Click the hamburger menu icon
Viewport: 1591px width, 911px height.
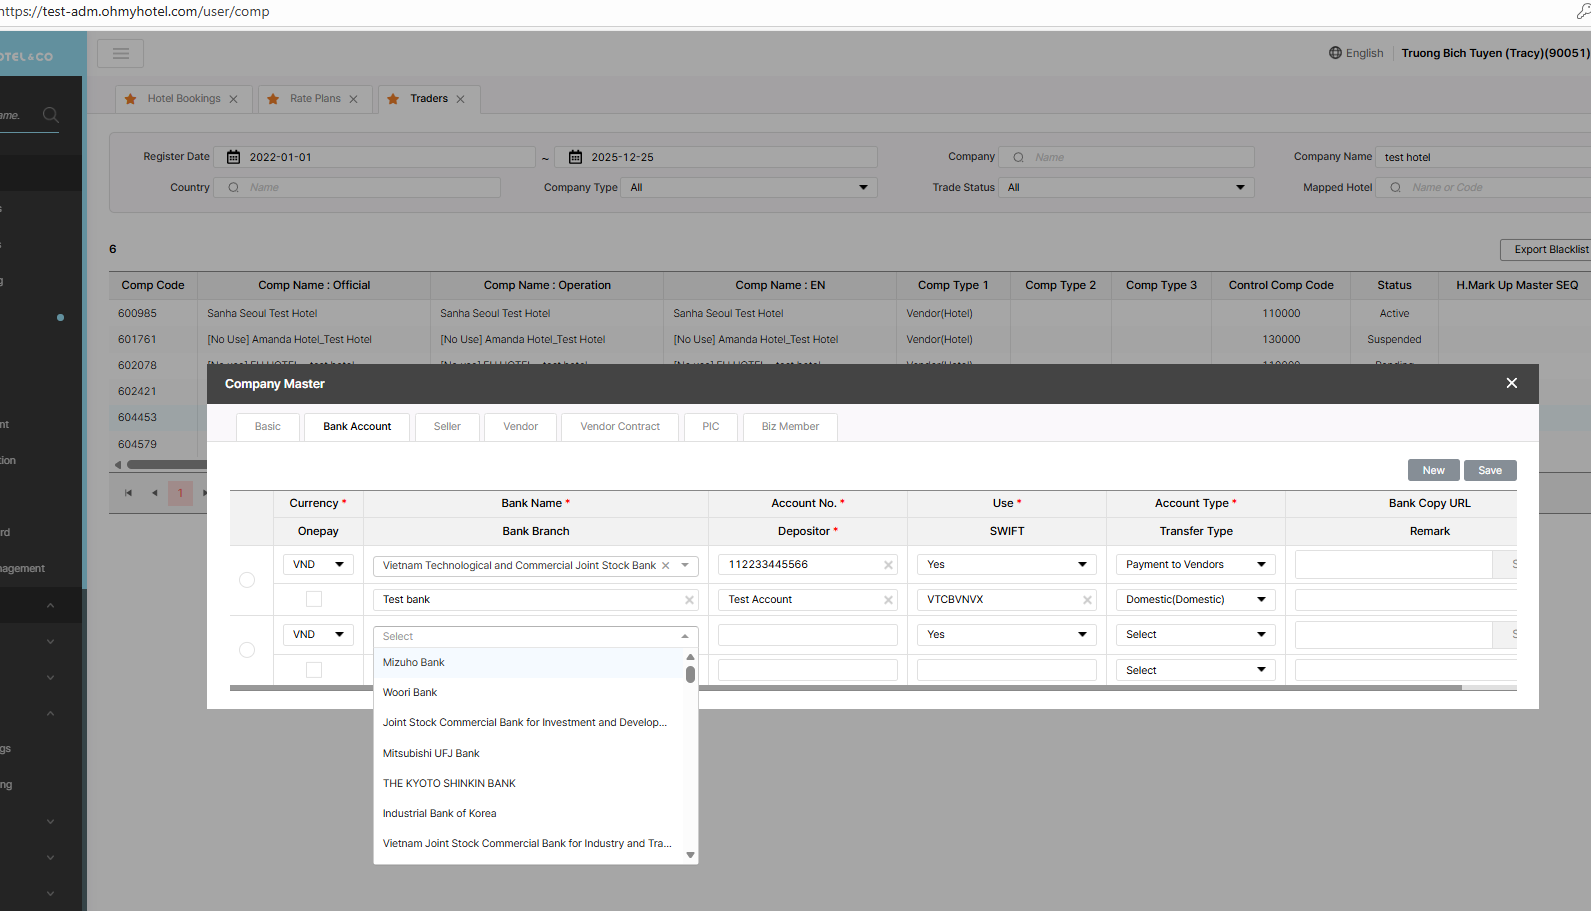click(x=121, y=54)
